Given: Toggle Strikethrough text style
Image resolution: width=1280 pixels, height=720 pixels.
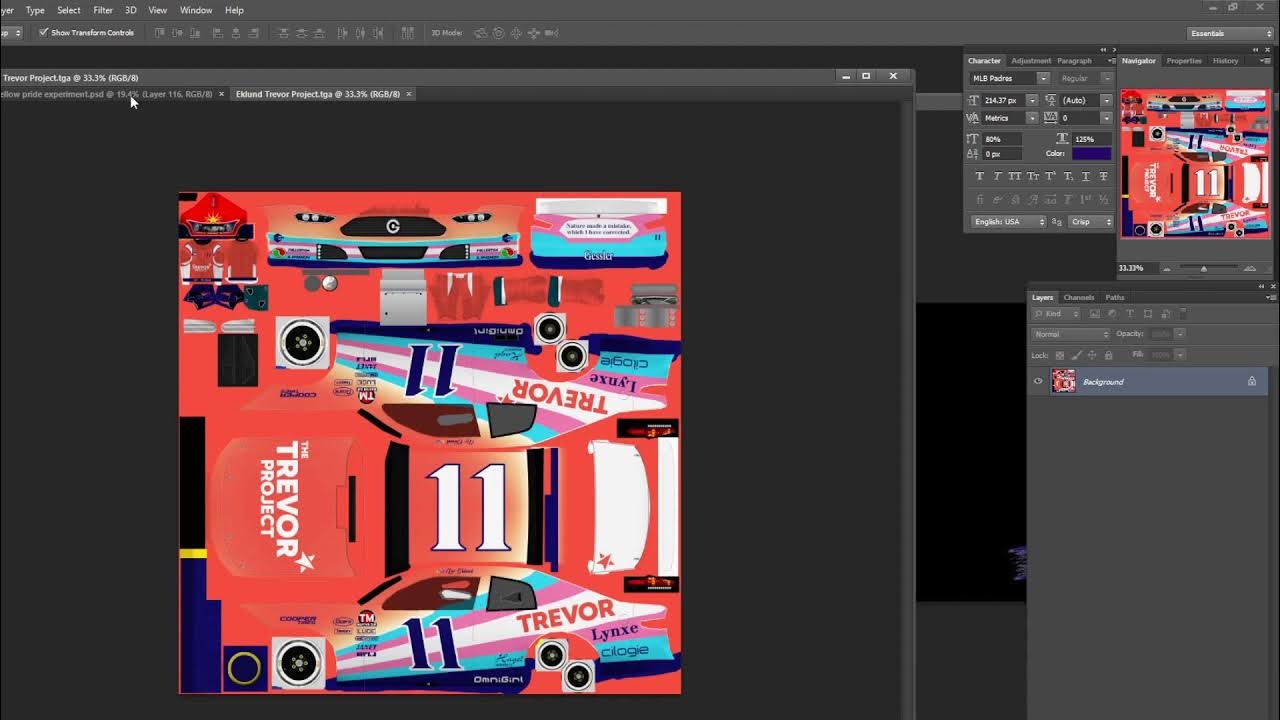Looking at the screenshot, I should tap(1103, 176).
